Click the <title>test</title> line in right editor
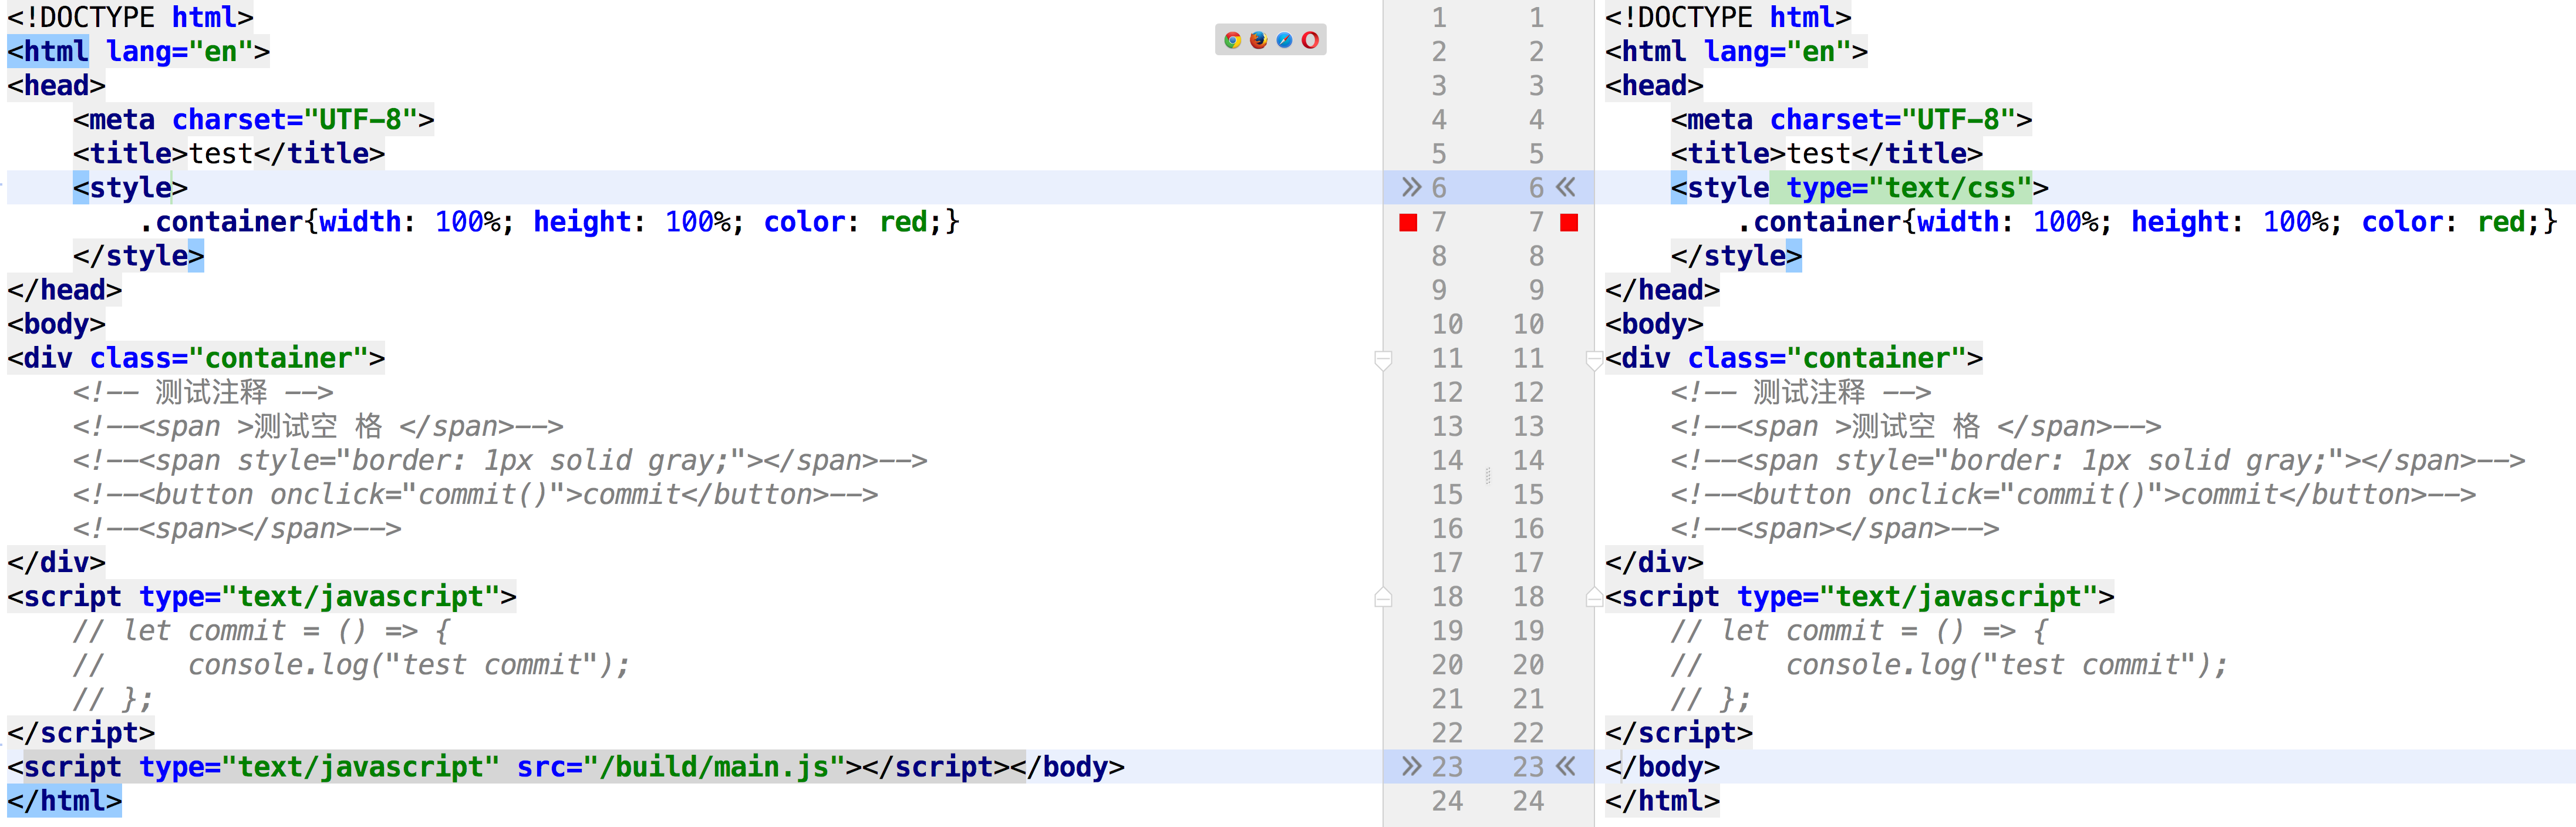The width and height of the screenshot is (2576, 827). 1826,153
